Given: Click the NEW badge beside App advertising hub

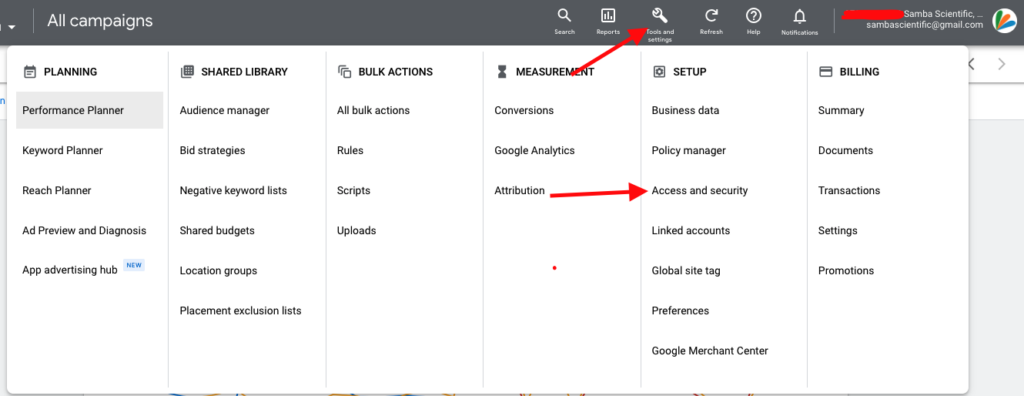Looking at the screenshot, I should tap(134, 265).
